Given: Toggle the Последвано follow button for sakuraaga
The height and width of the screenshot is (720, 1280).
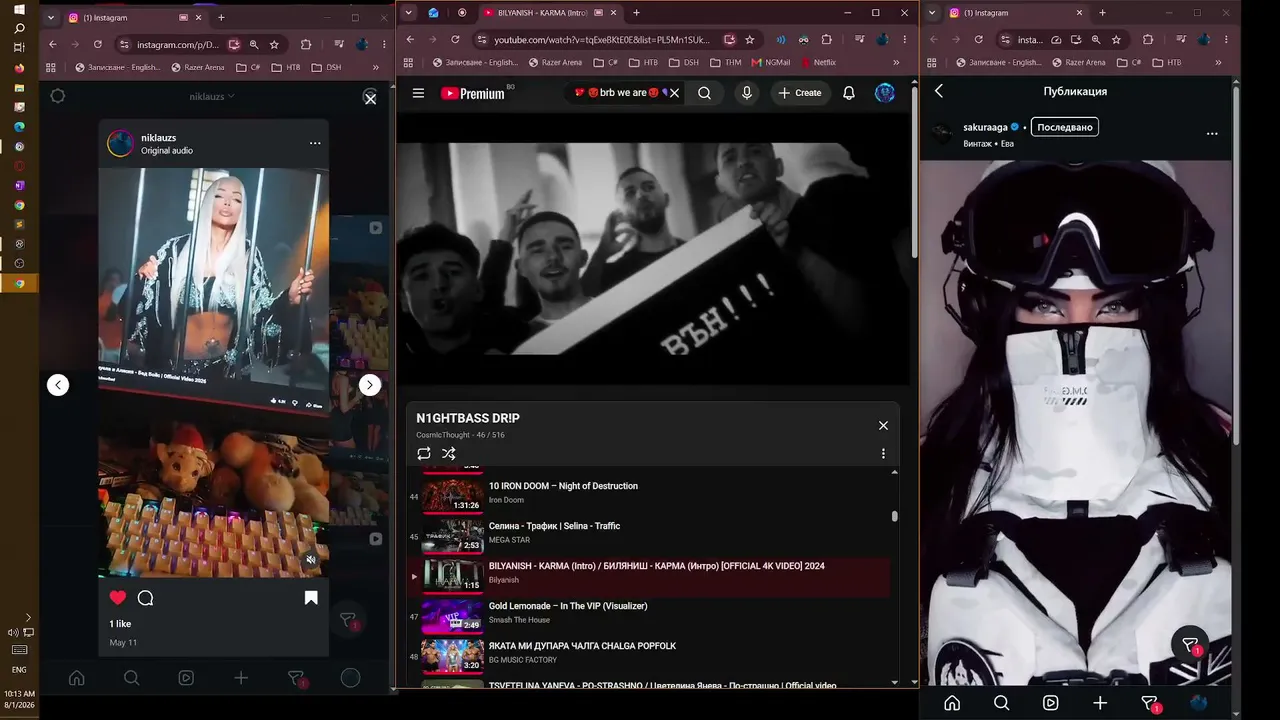Looking at the screenshot, I should pyautogui.click(x=1065, y=127).
